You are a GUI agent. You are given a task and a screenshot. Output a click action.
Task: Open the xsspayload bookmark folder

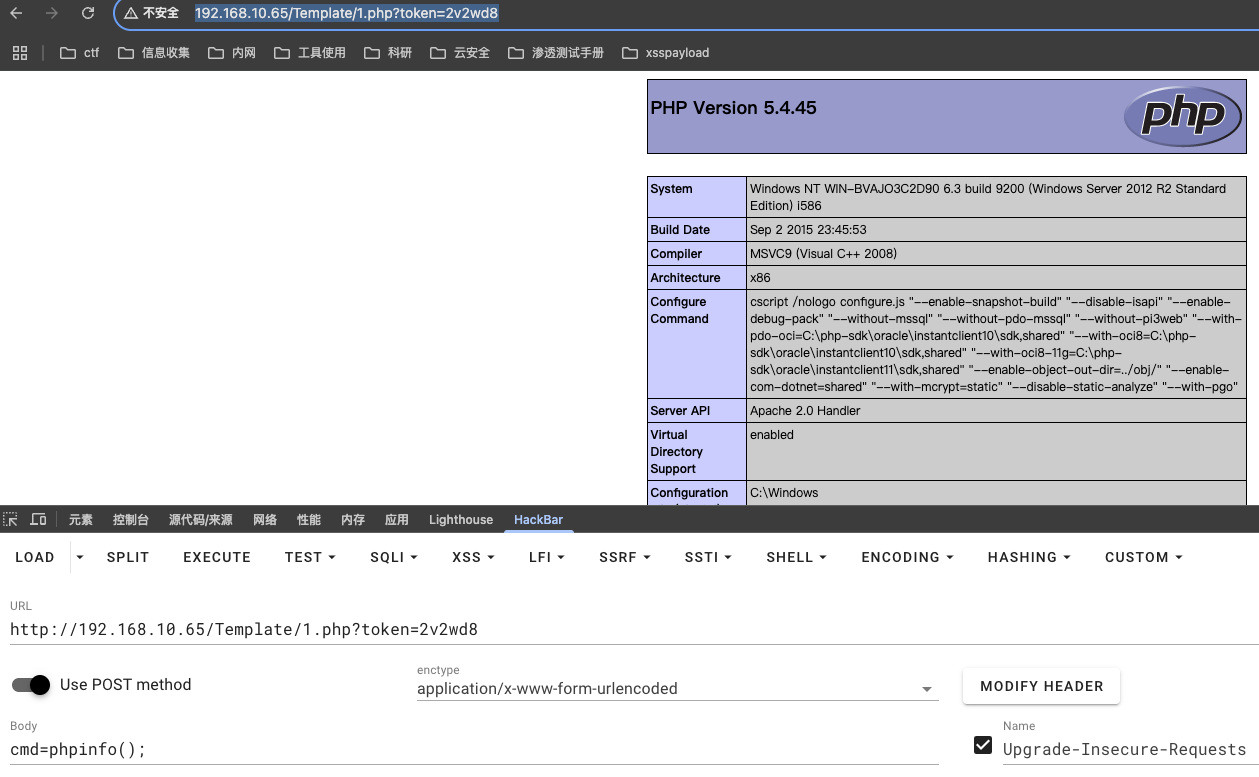[x=665, y=53]
